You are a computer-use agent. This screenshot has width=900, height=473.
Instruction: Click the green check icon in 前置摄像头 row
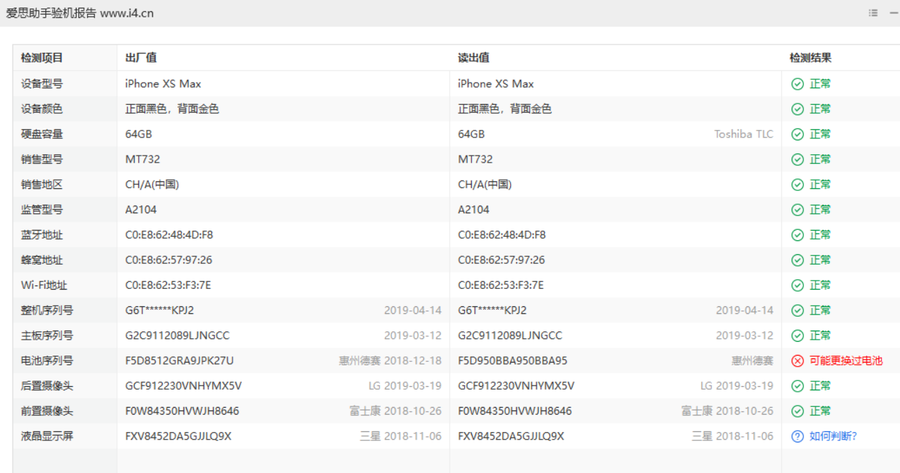click(797, 411)
